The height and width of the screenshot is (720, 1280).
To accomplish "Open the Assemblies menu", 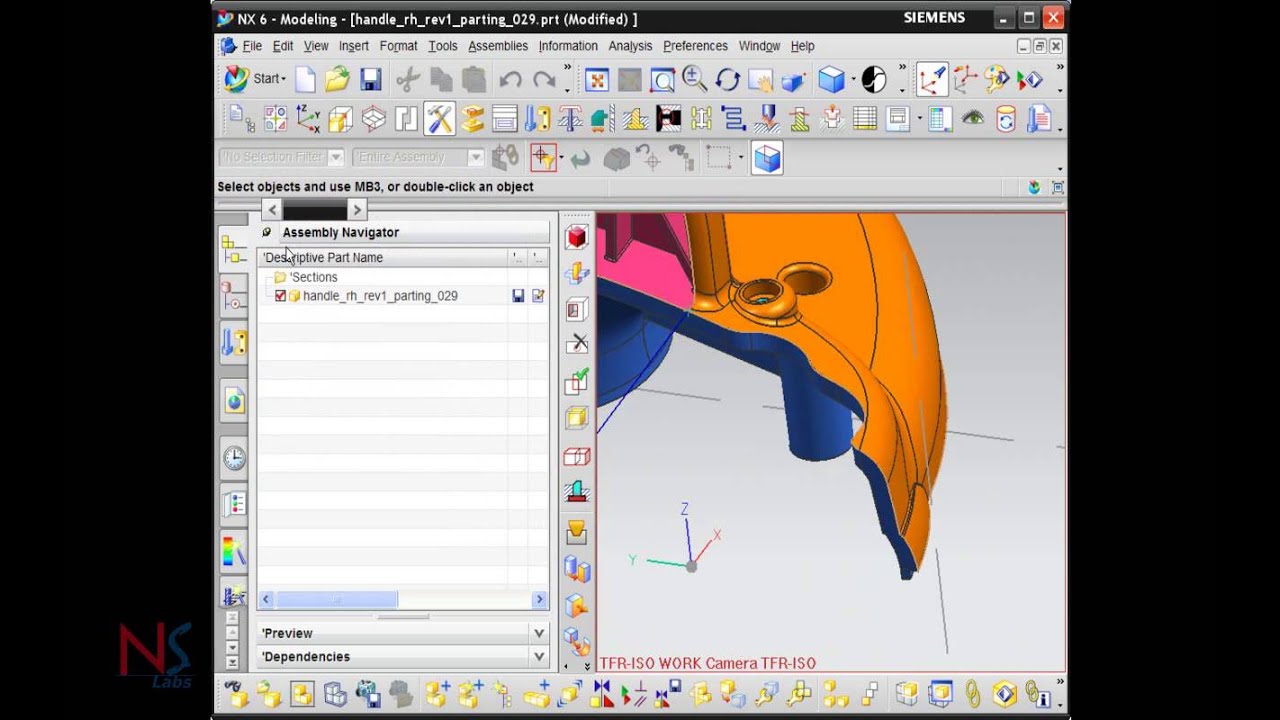I will click(x=498, y=46).
